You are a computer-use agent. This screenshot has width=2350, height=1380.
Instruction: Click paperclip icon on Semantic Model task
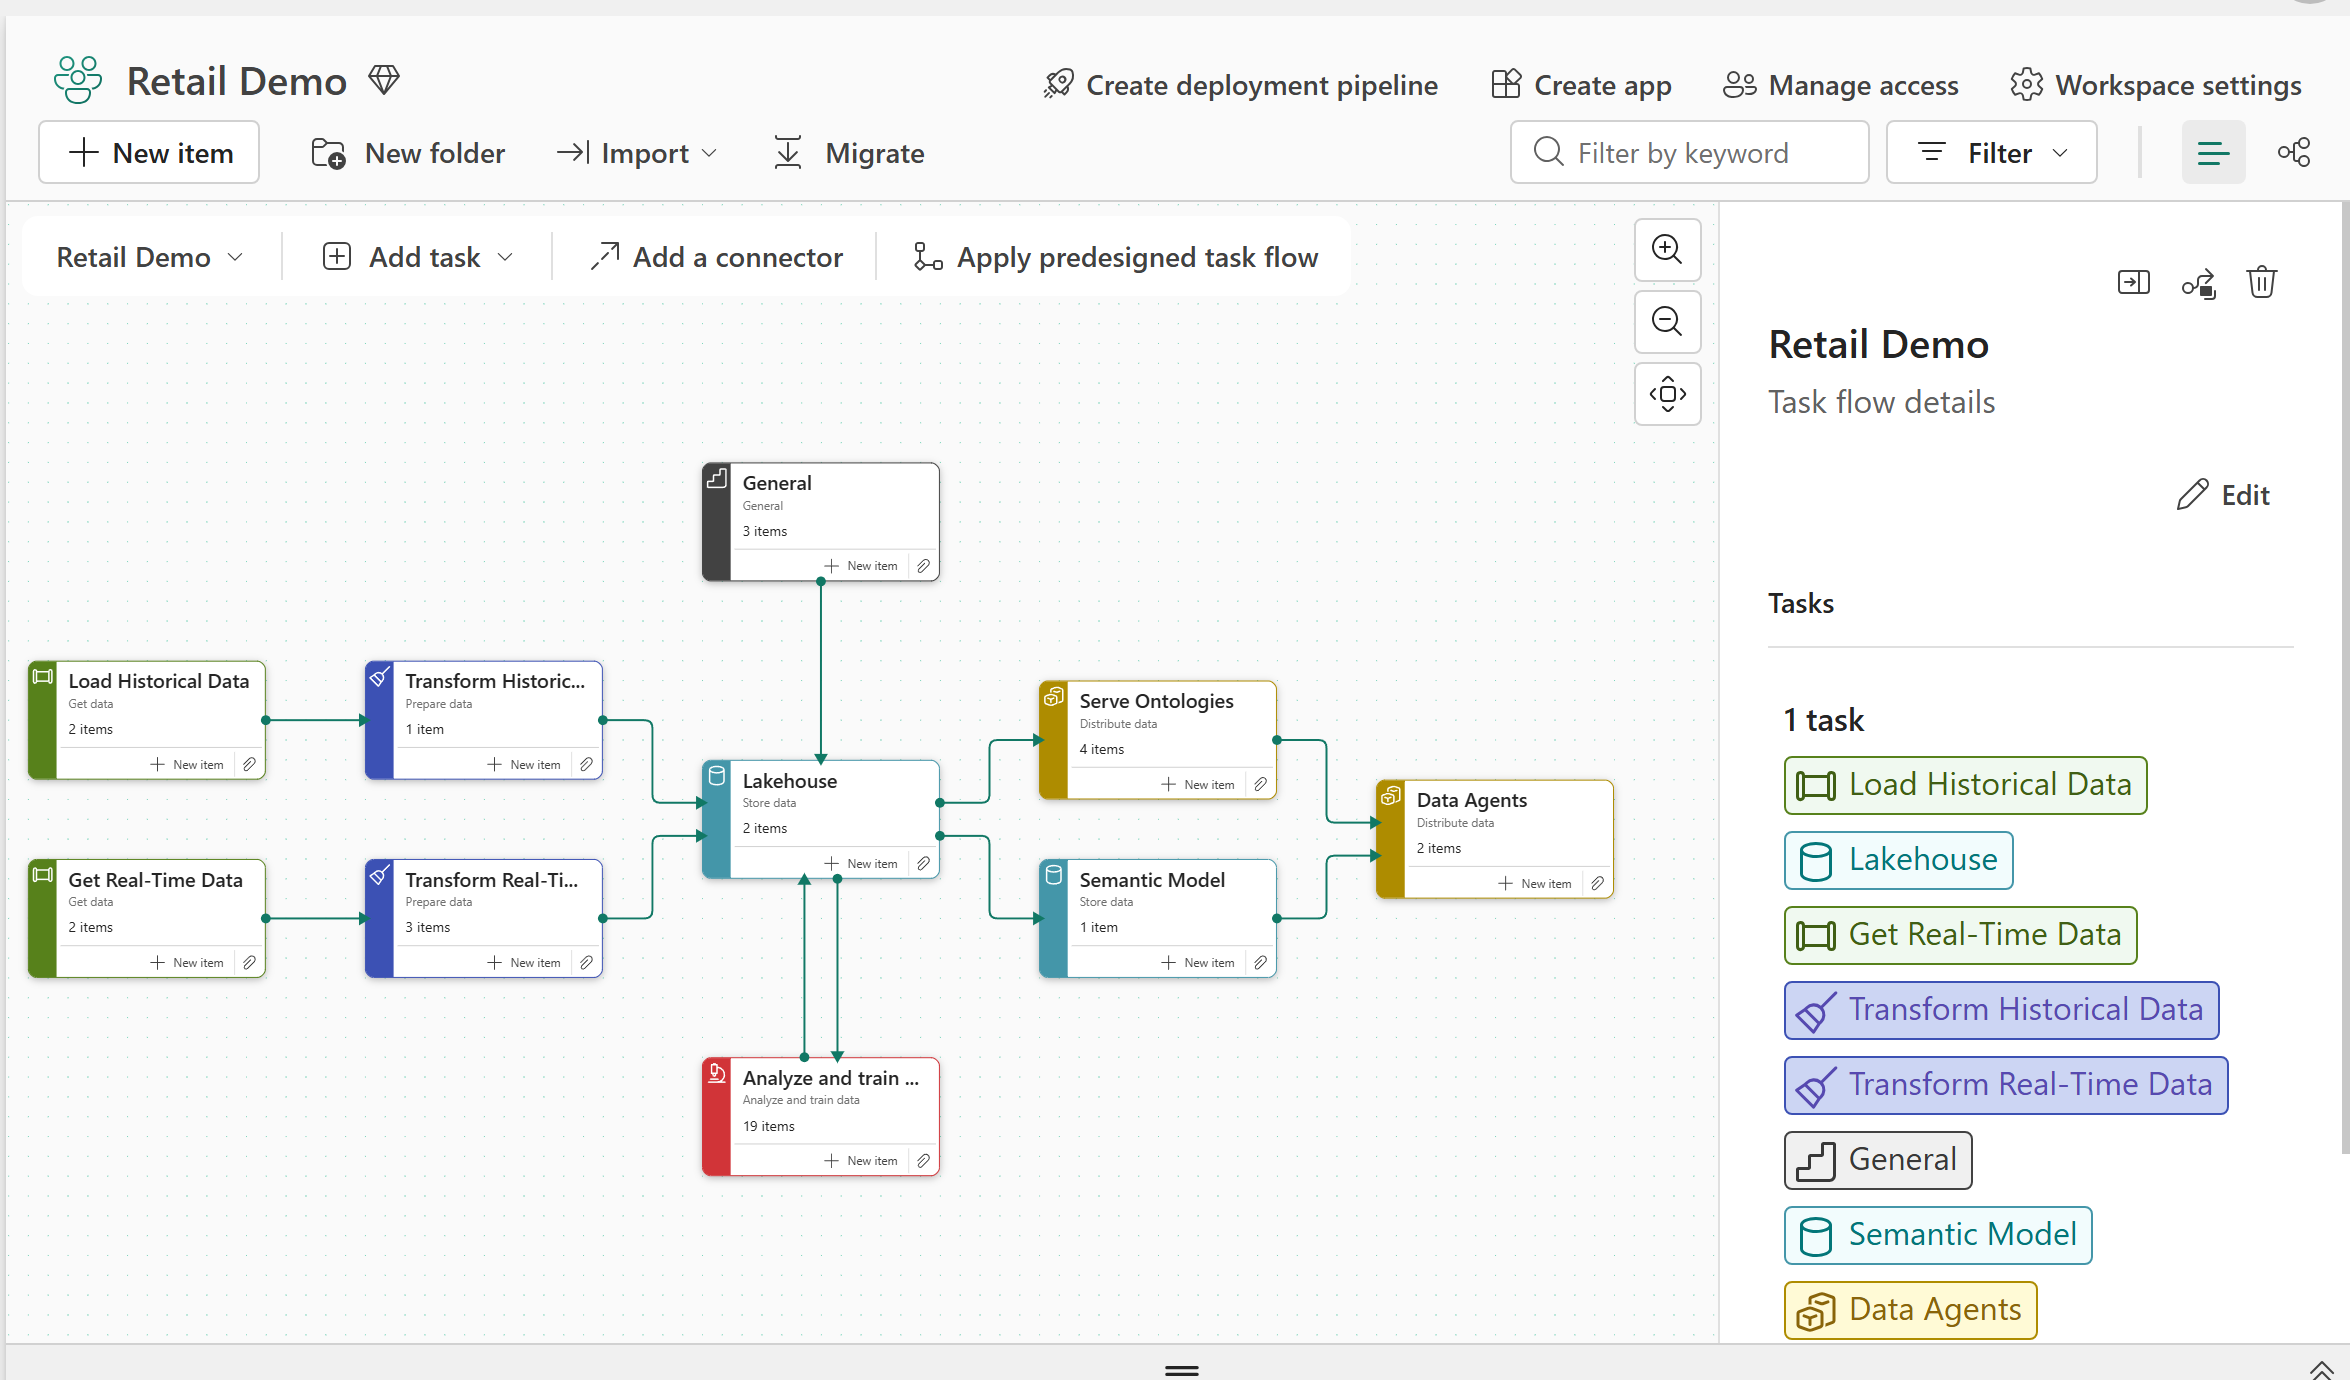[1260, 963]
